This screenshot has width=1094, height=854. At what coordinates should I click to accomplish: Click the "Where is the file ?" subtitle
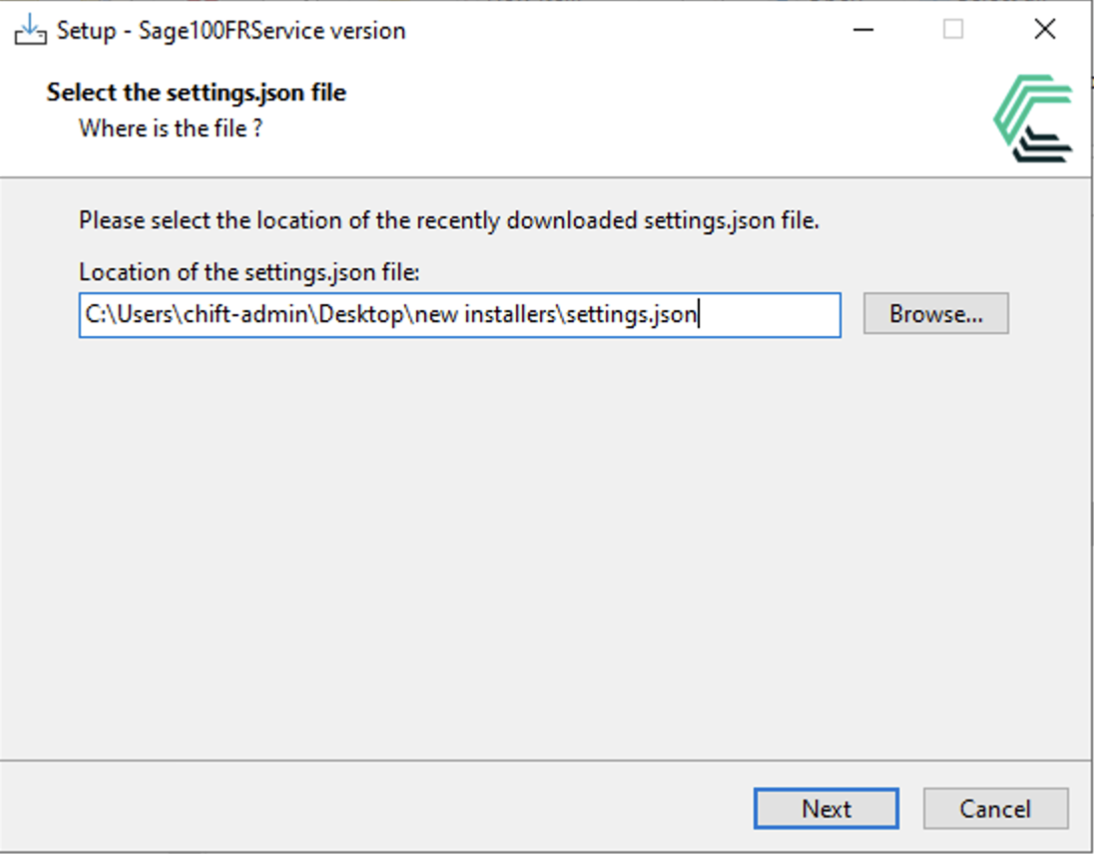(171, 128)
